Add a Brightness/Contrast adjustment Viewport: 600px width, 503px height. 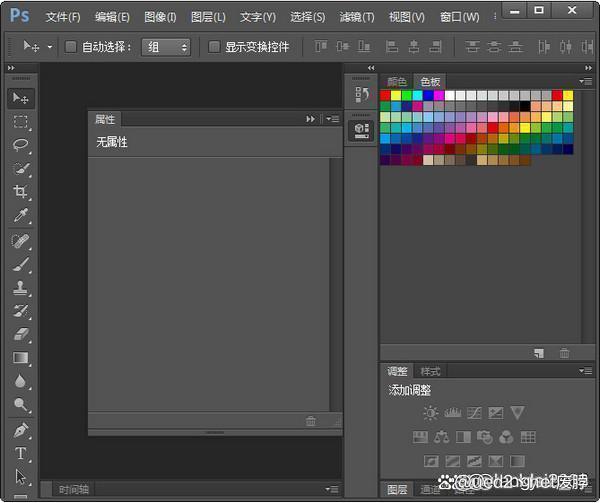(430, 412)
